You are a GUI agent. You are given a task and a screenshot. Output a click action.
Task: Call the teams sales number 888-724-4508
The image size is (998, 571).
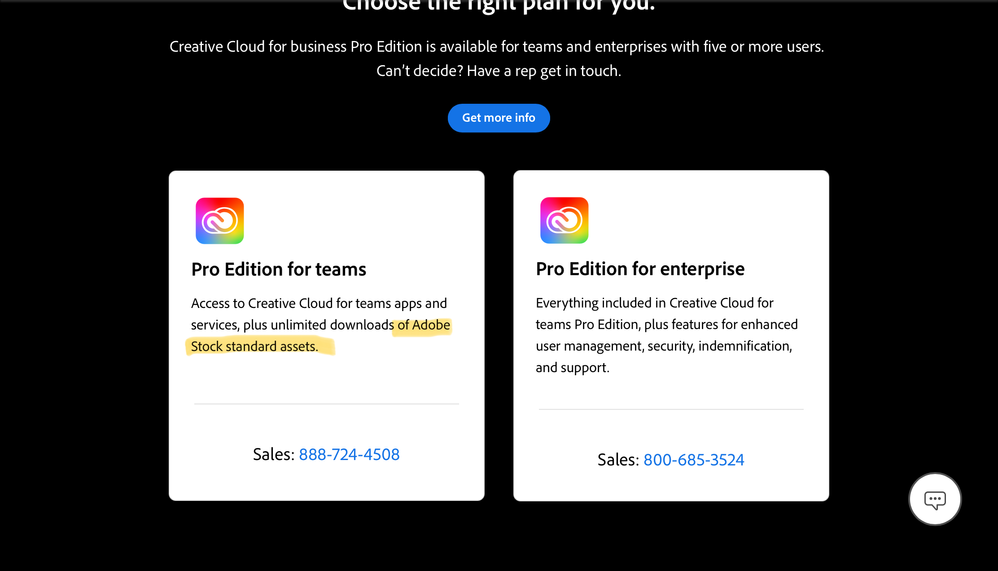349,455
